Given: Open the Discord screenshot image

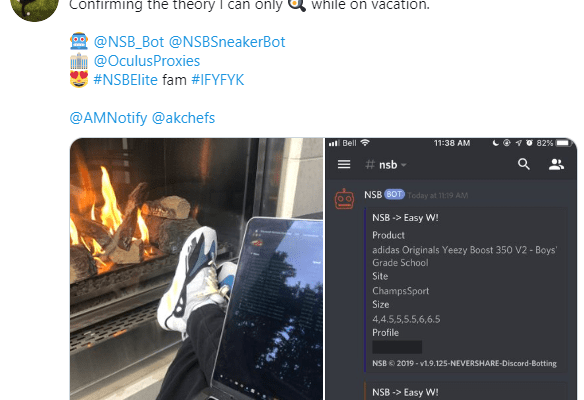Looking at the screenshot, I should (x=451, y=269).
